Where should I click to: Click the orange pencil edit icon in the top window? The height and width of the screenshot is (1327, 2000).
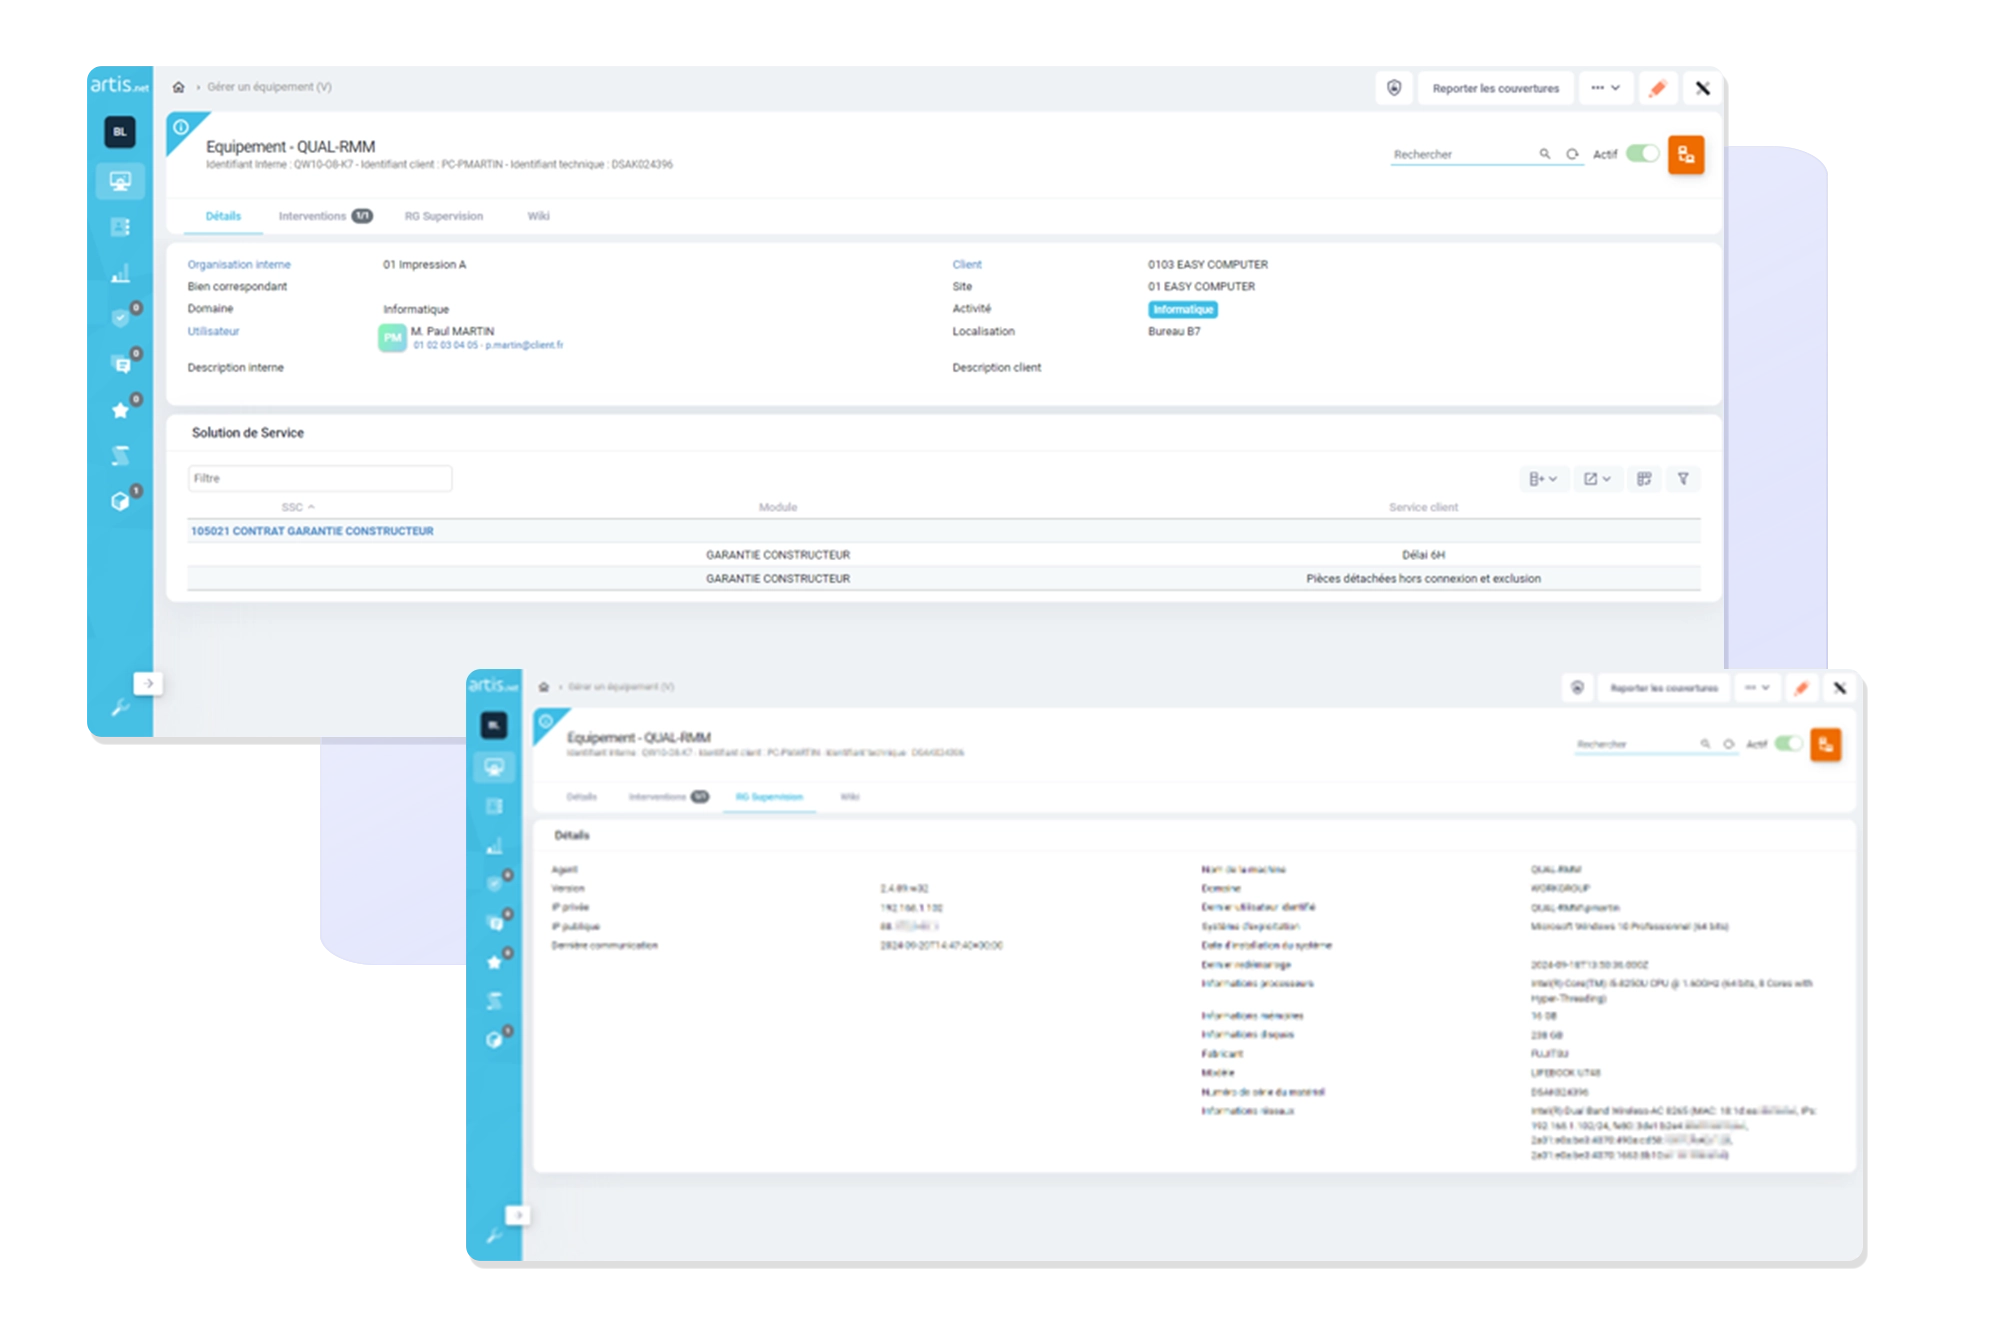click(x=1657, y=88)
